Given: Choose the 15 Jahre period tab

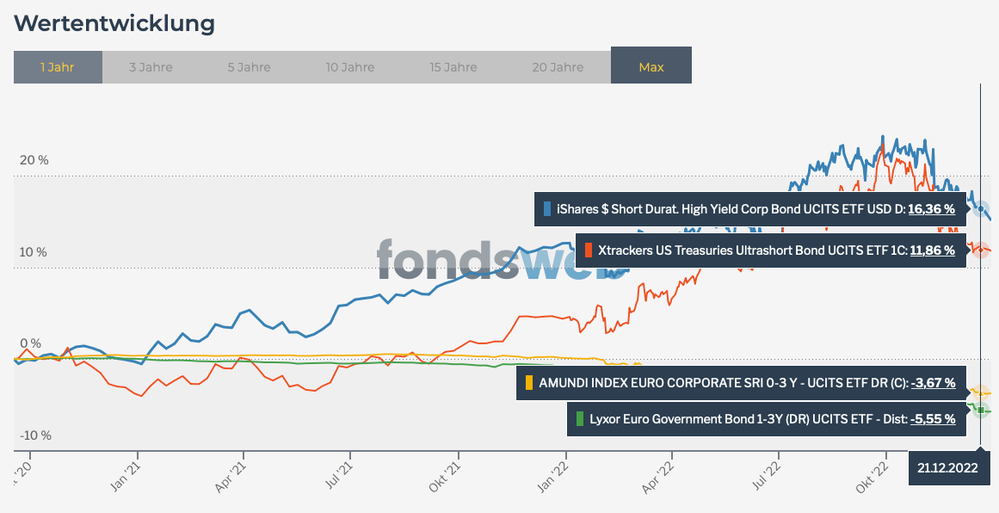Looking at the screenshot, I should point(453,67).
